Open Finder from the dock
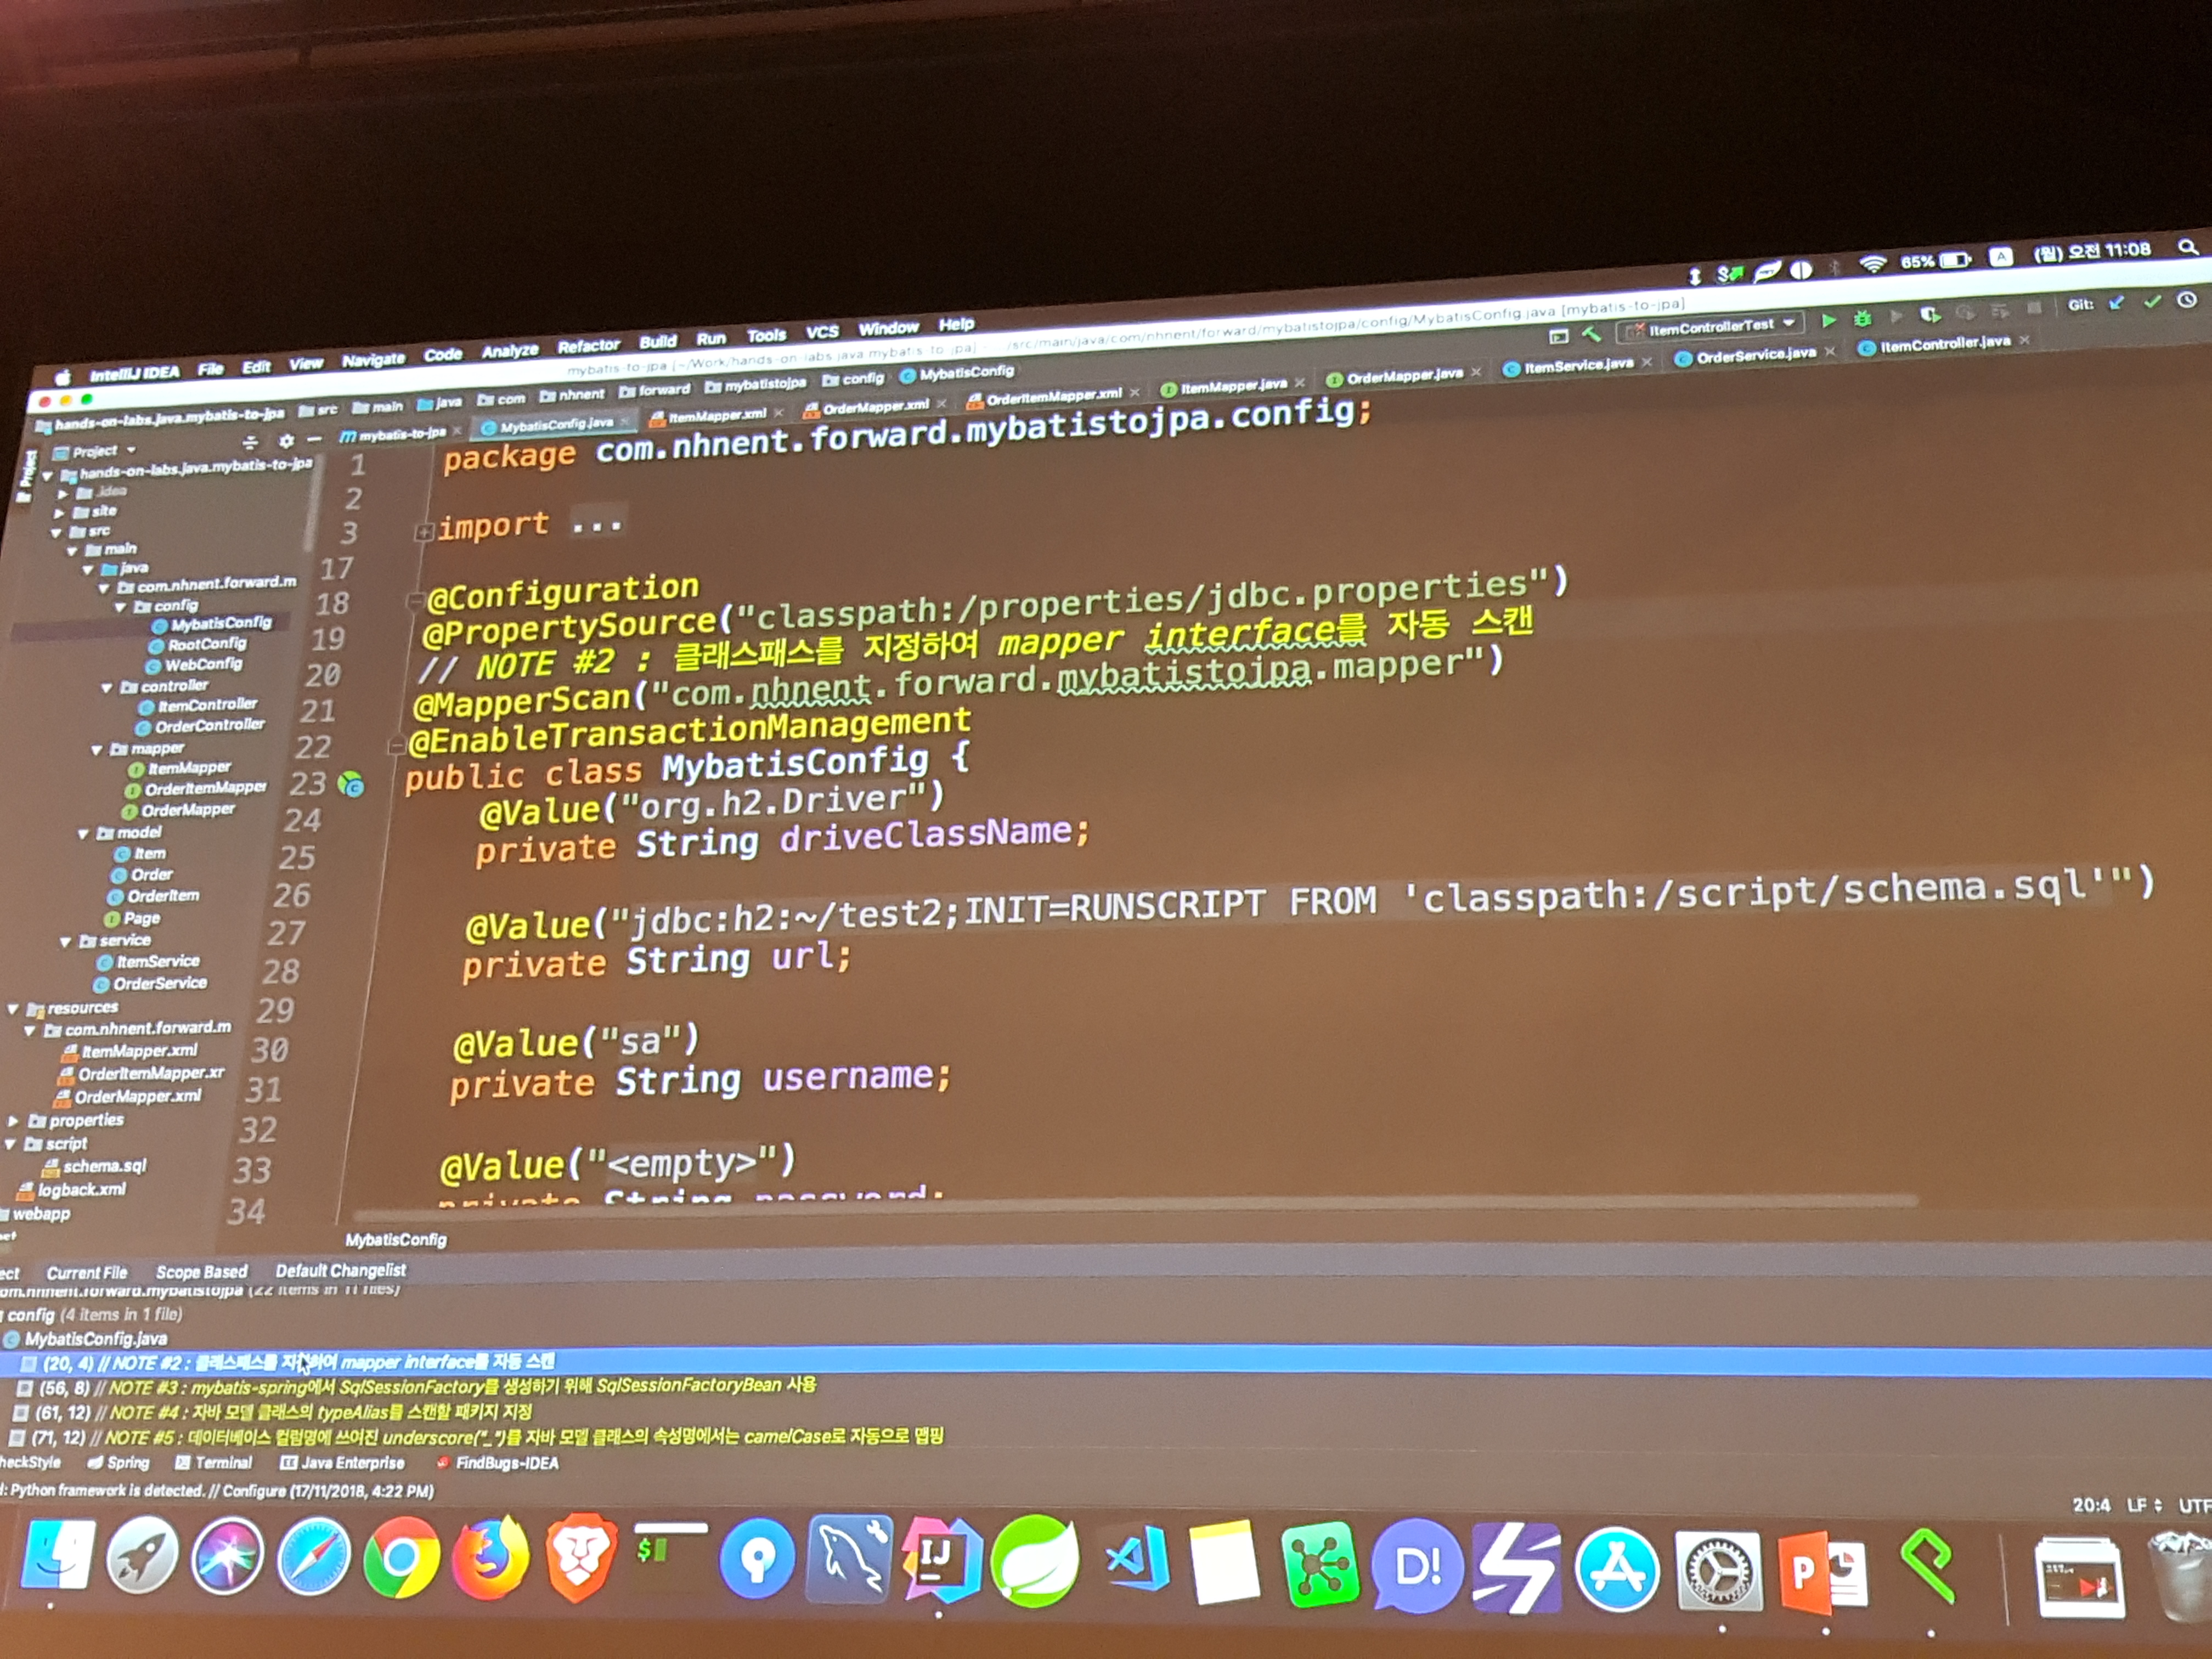The height and width of the screenshot is (1659, 2212). [58, 1555]
